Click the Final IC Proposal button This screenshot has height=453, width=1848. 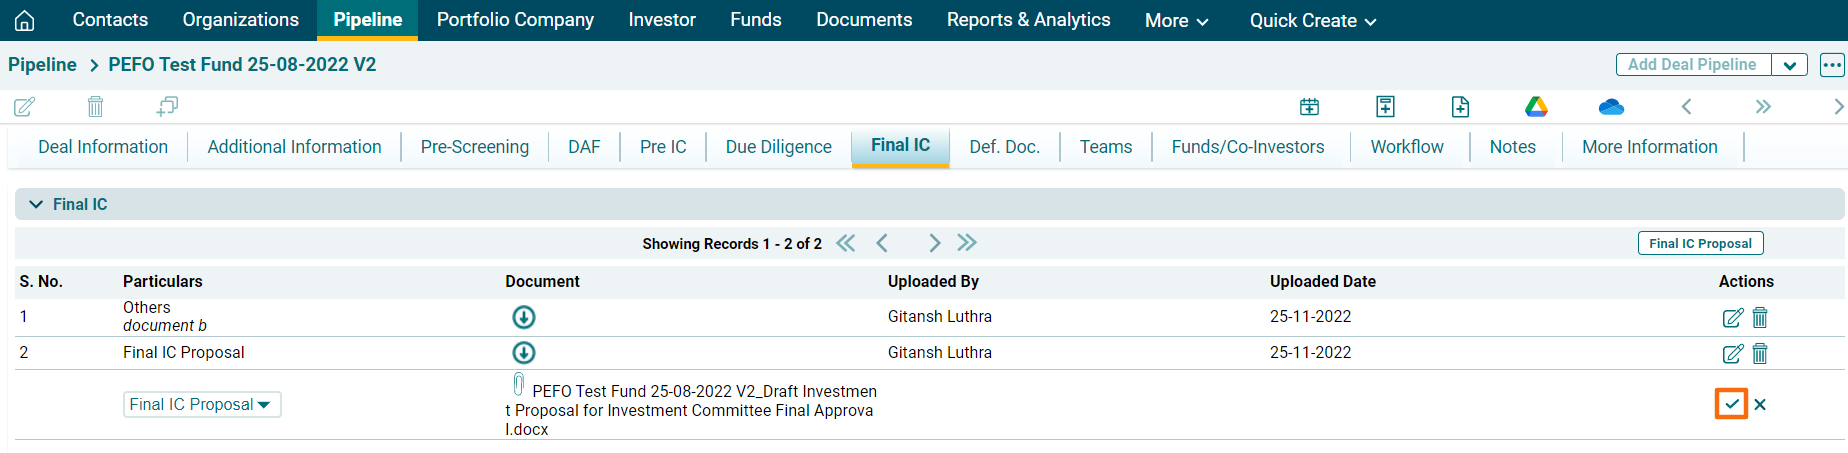tap(1700, 243)
